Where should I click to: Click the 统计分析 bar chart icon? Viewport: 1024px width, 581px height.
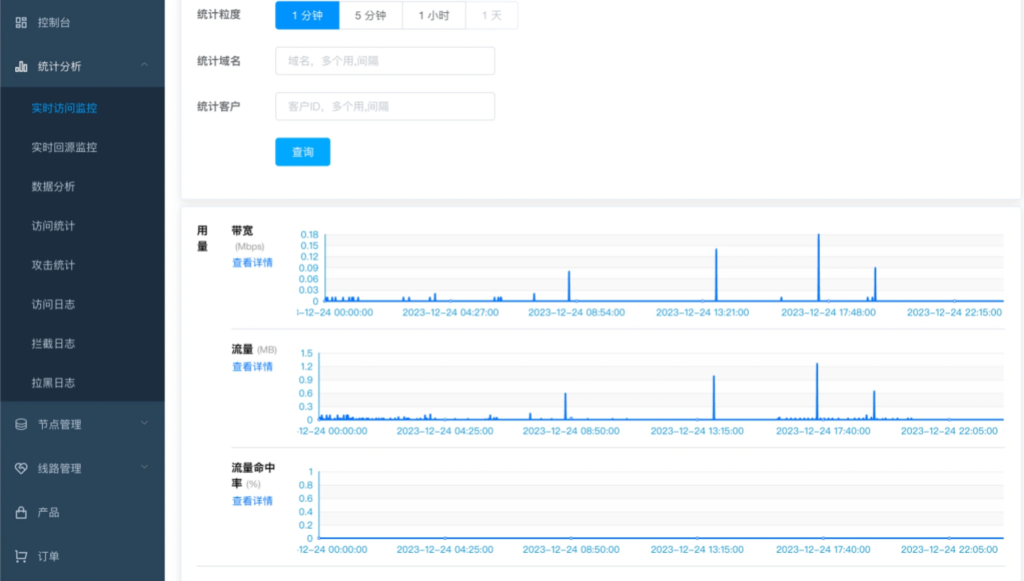coord(21,66)
